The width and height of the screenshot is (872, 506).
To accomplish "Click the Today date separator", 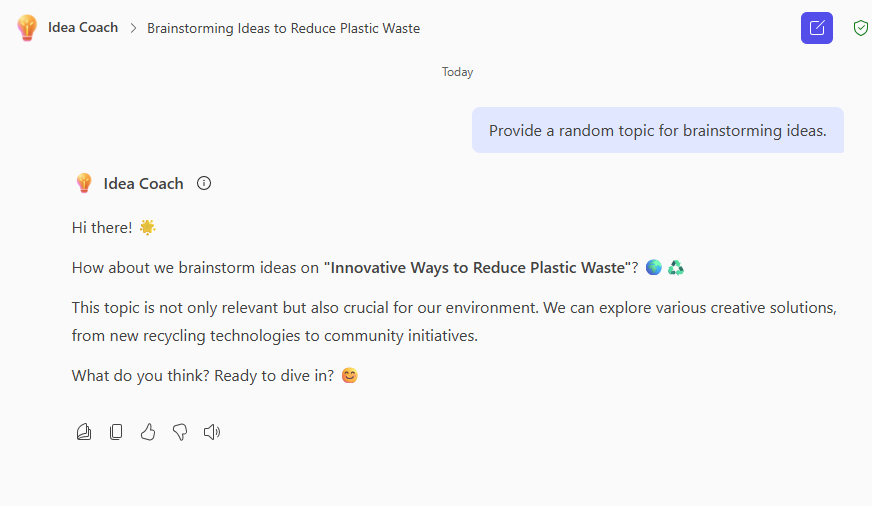I will point(457,72).
